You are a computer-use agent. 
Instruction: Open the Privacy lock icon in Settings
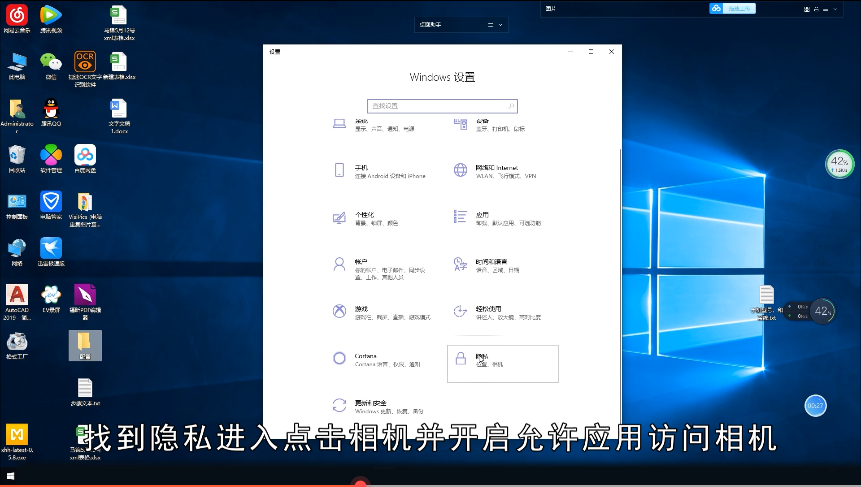click(461, 359)
